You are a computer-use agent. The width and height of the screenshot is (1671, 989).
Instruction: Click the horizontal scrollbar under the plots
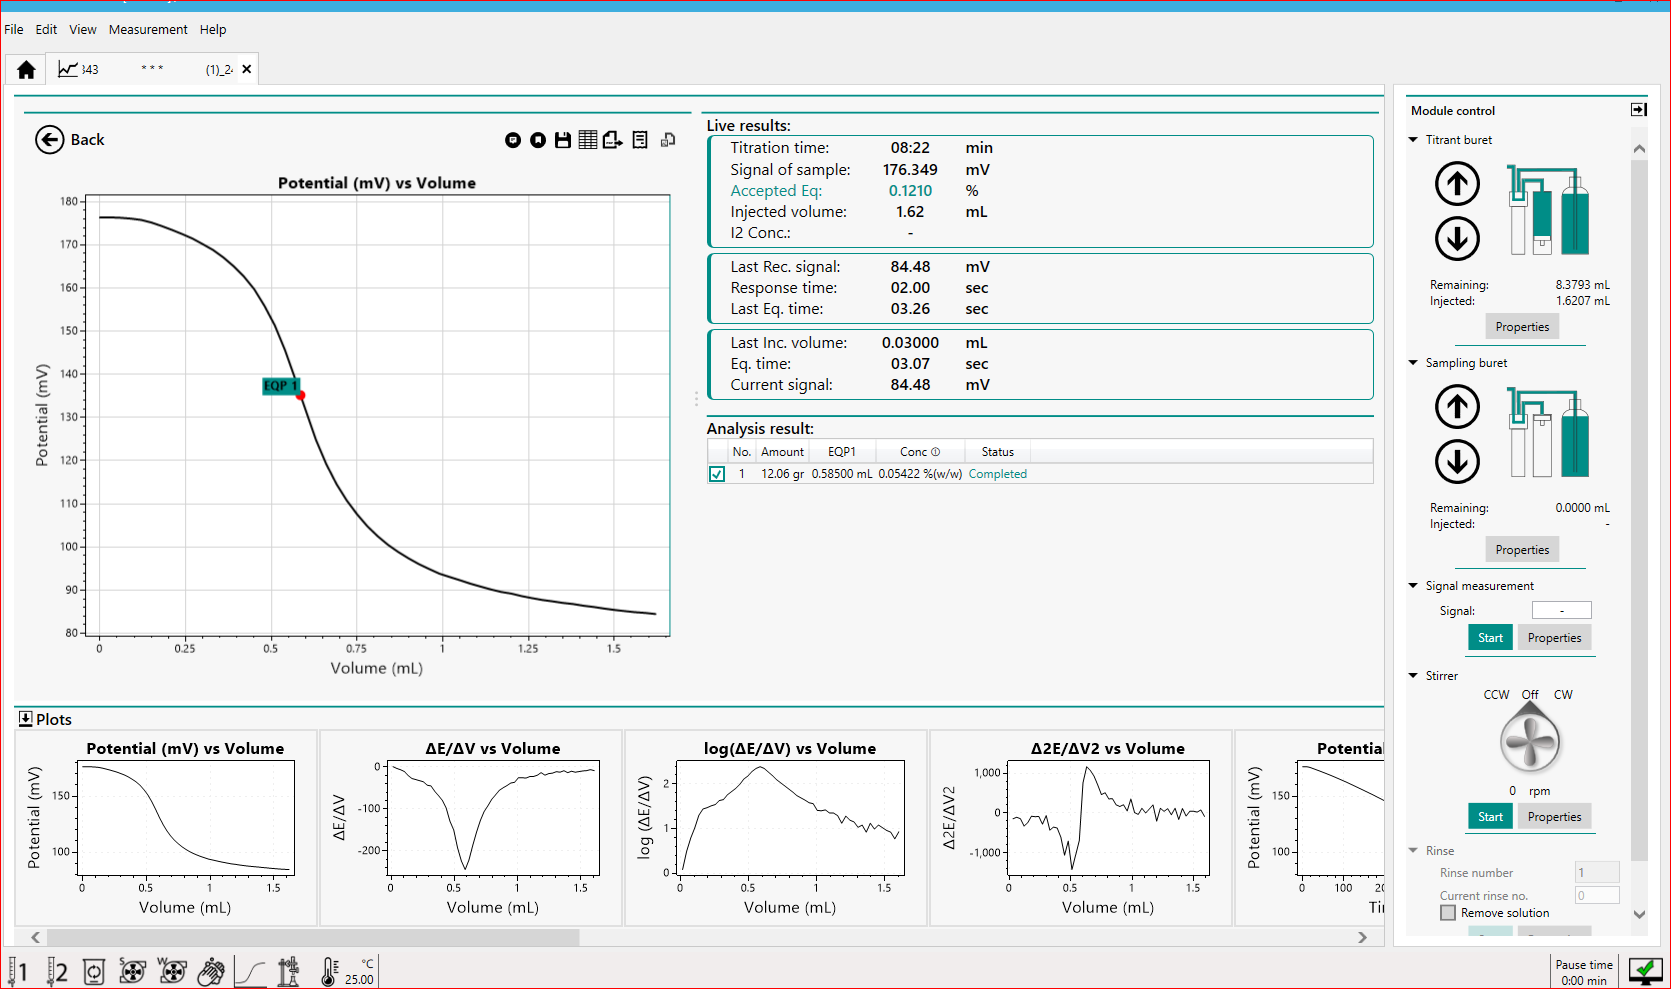click(x=312, y=937)
